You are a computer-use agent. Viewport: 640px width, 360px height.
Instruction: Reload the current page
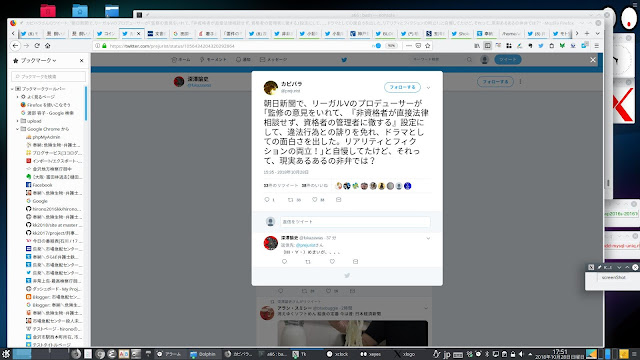click(37, 46)
